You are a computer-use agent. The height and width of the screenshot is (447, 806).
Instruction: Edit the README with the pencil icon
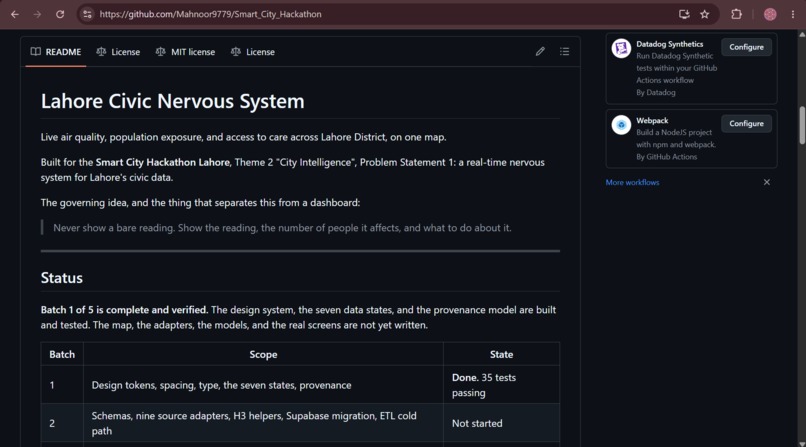coord(540,51)
